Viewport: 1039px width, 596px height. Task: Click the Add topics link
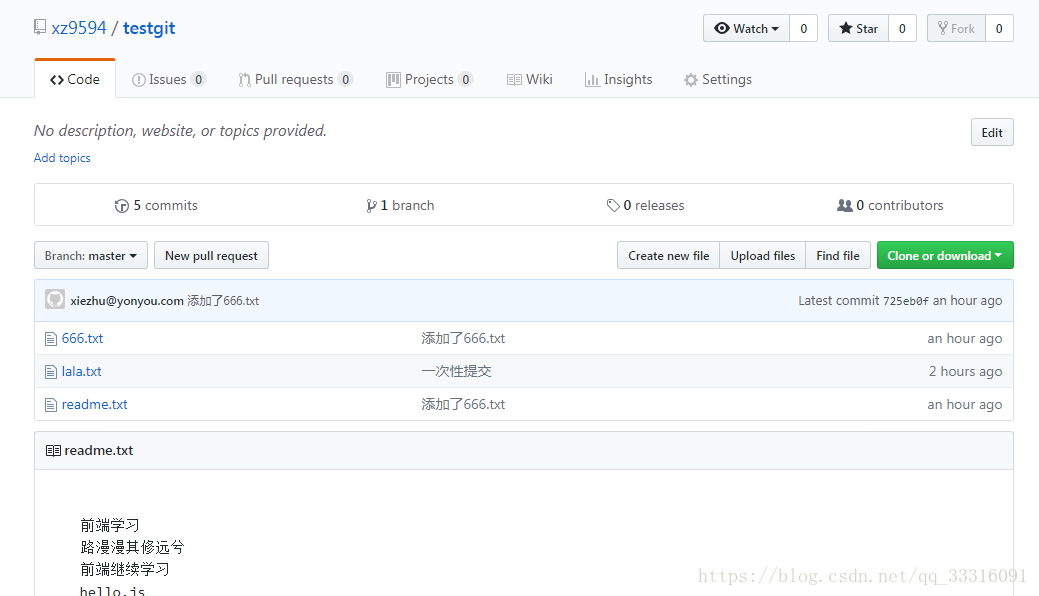coord(62,158)
